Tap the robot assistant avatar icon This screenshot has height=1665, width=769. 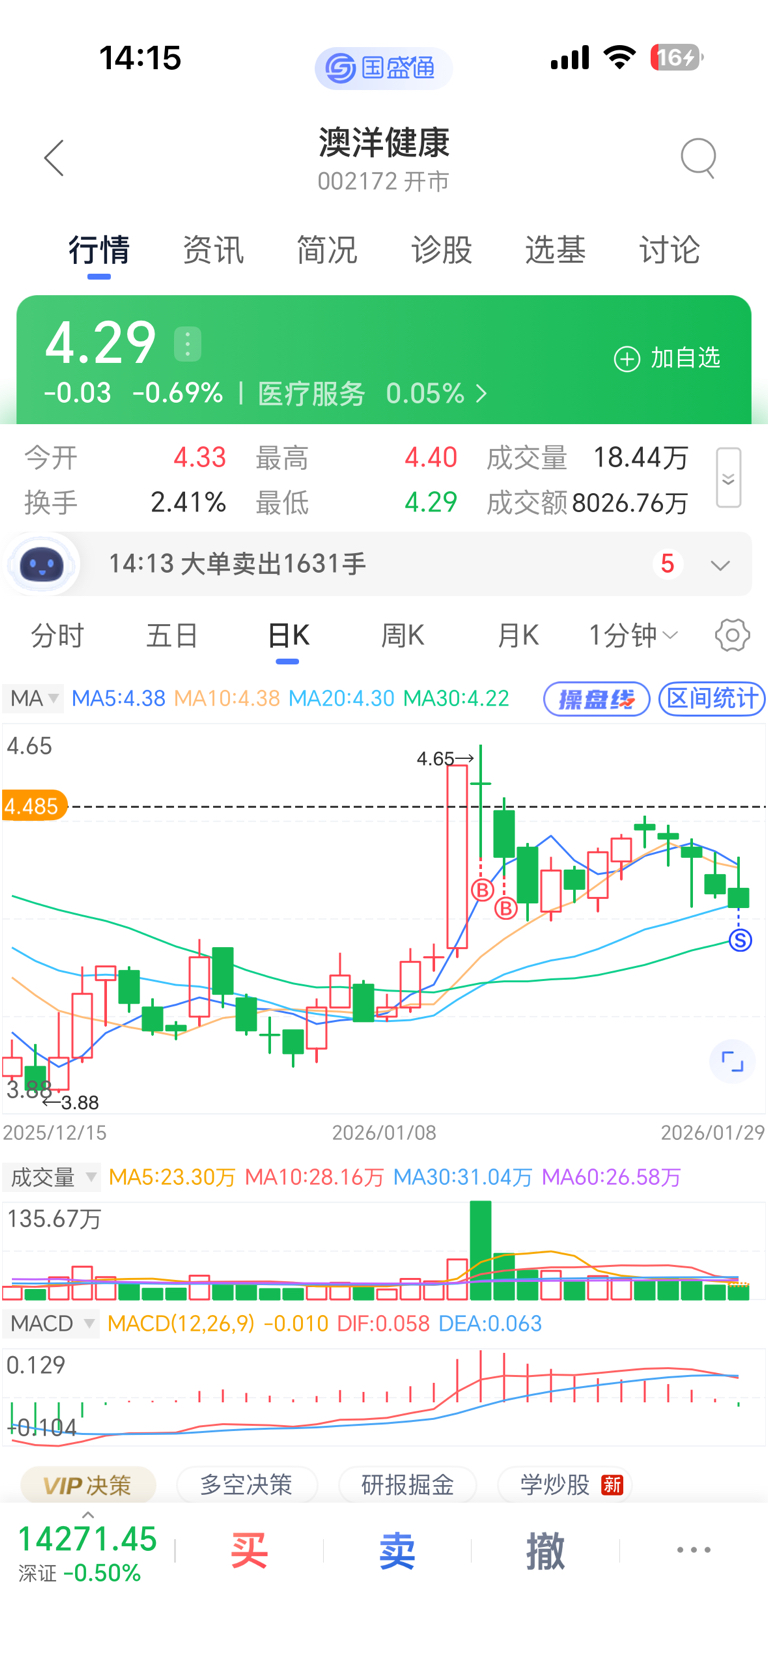(x=41, y=565)
